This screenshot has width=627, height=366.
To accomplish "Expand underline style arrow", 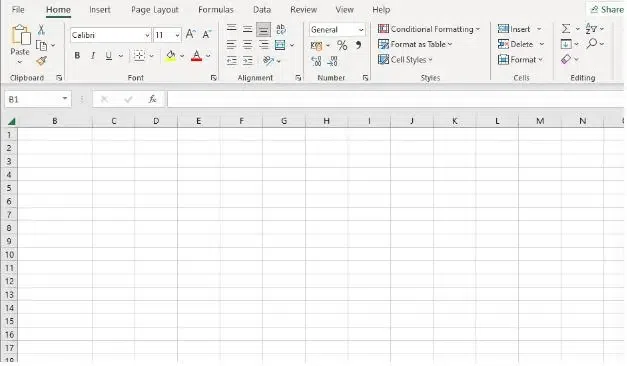I will click(120, 56).
